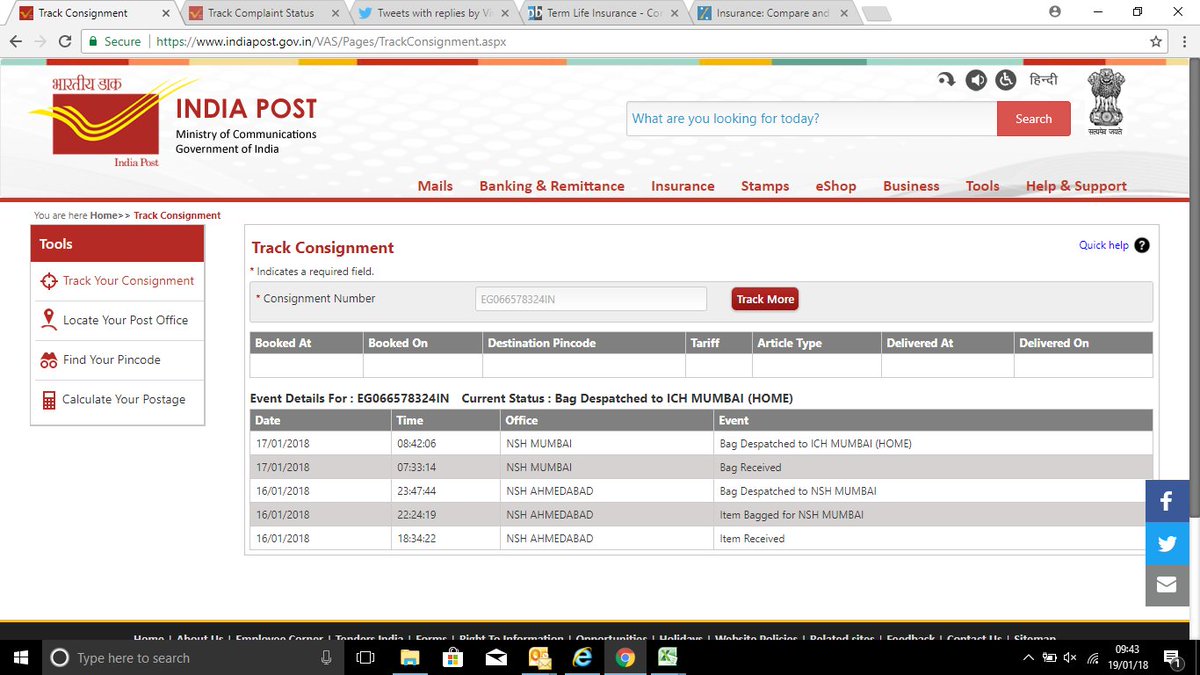
Task: Open Find Your Pincode link
Action: 111,360
